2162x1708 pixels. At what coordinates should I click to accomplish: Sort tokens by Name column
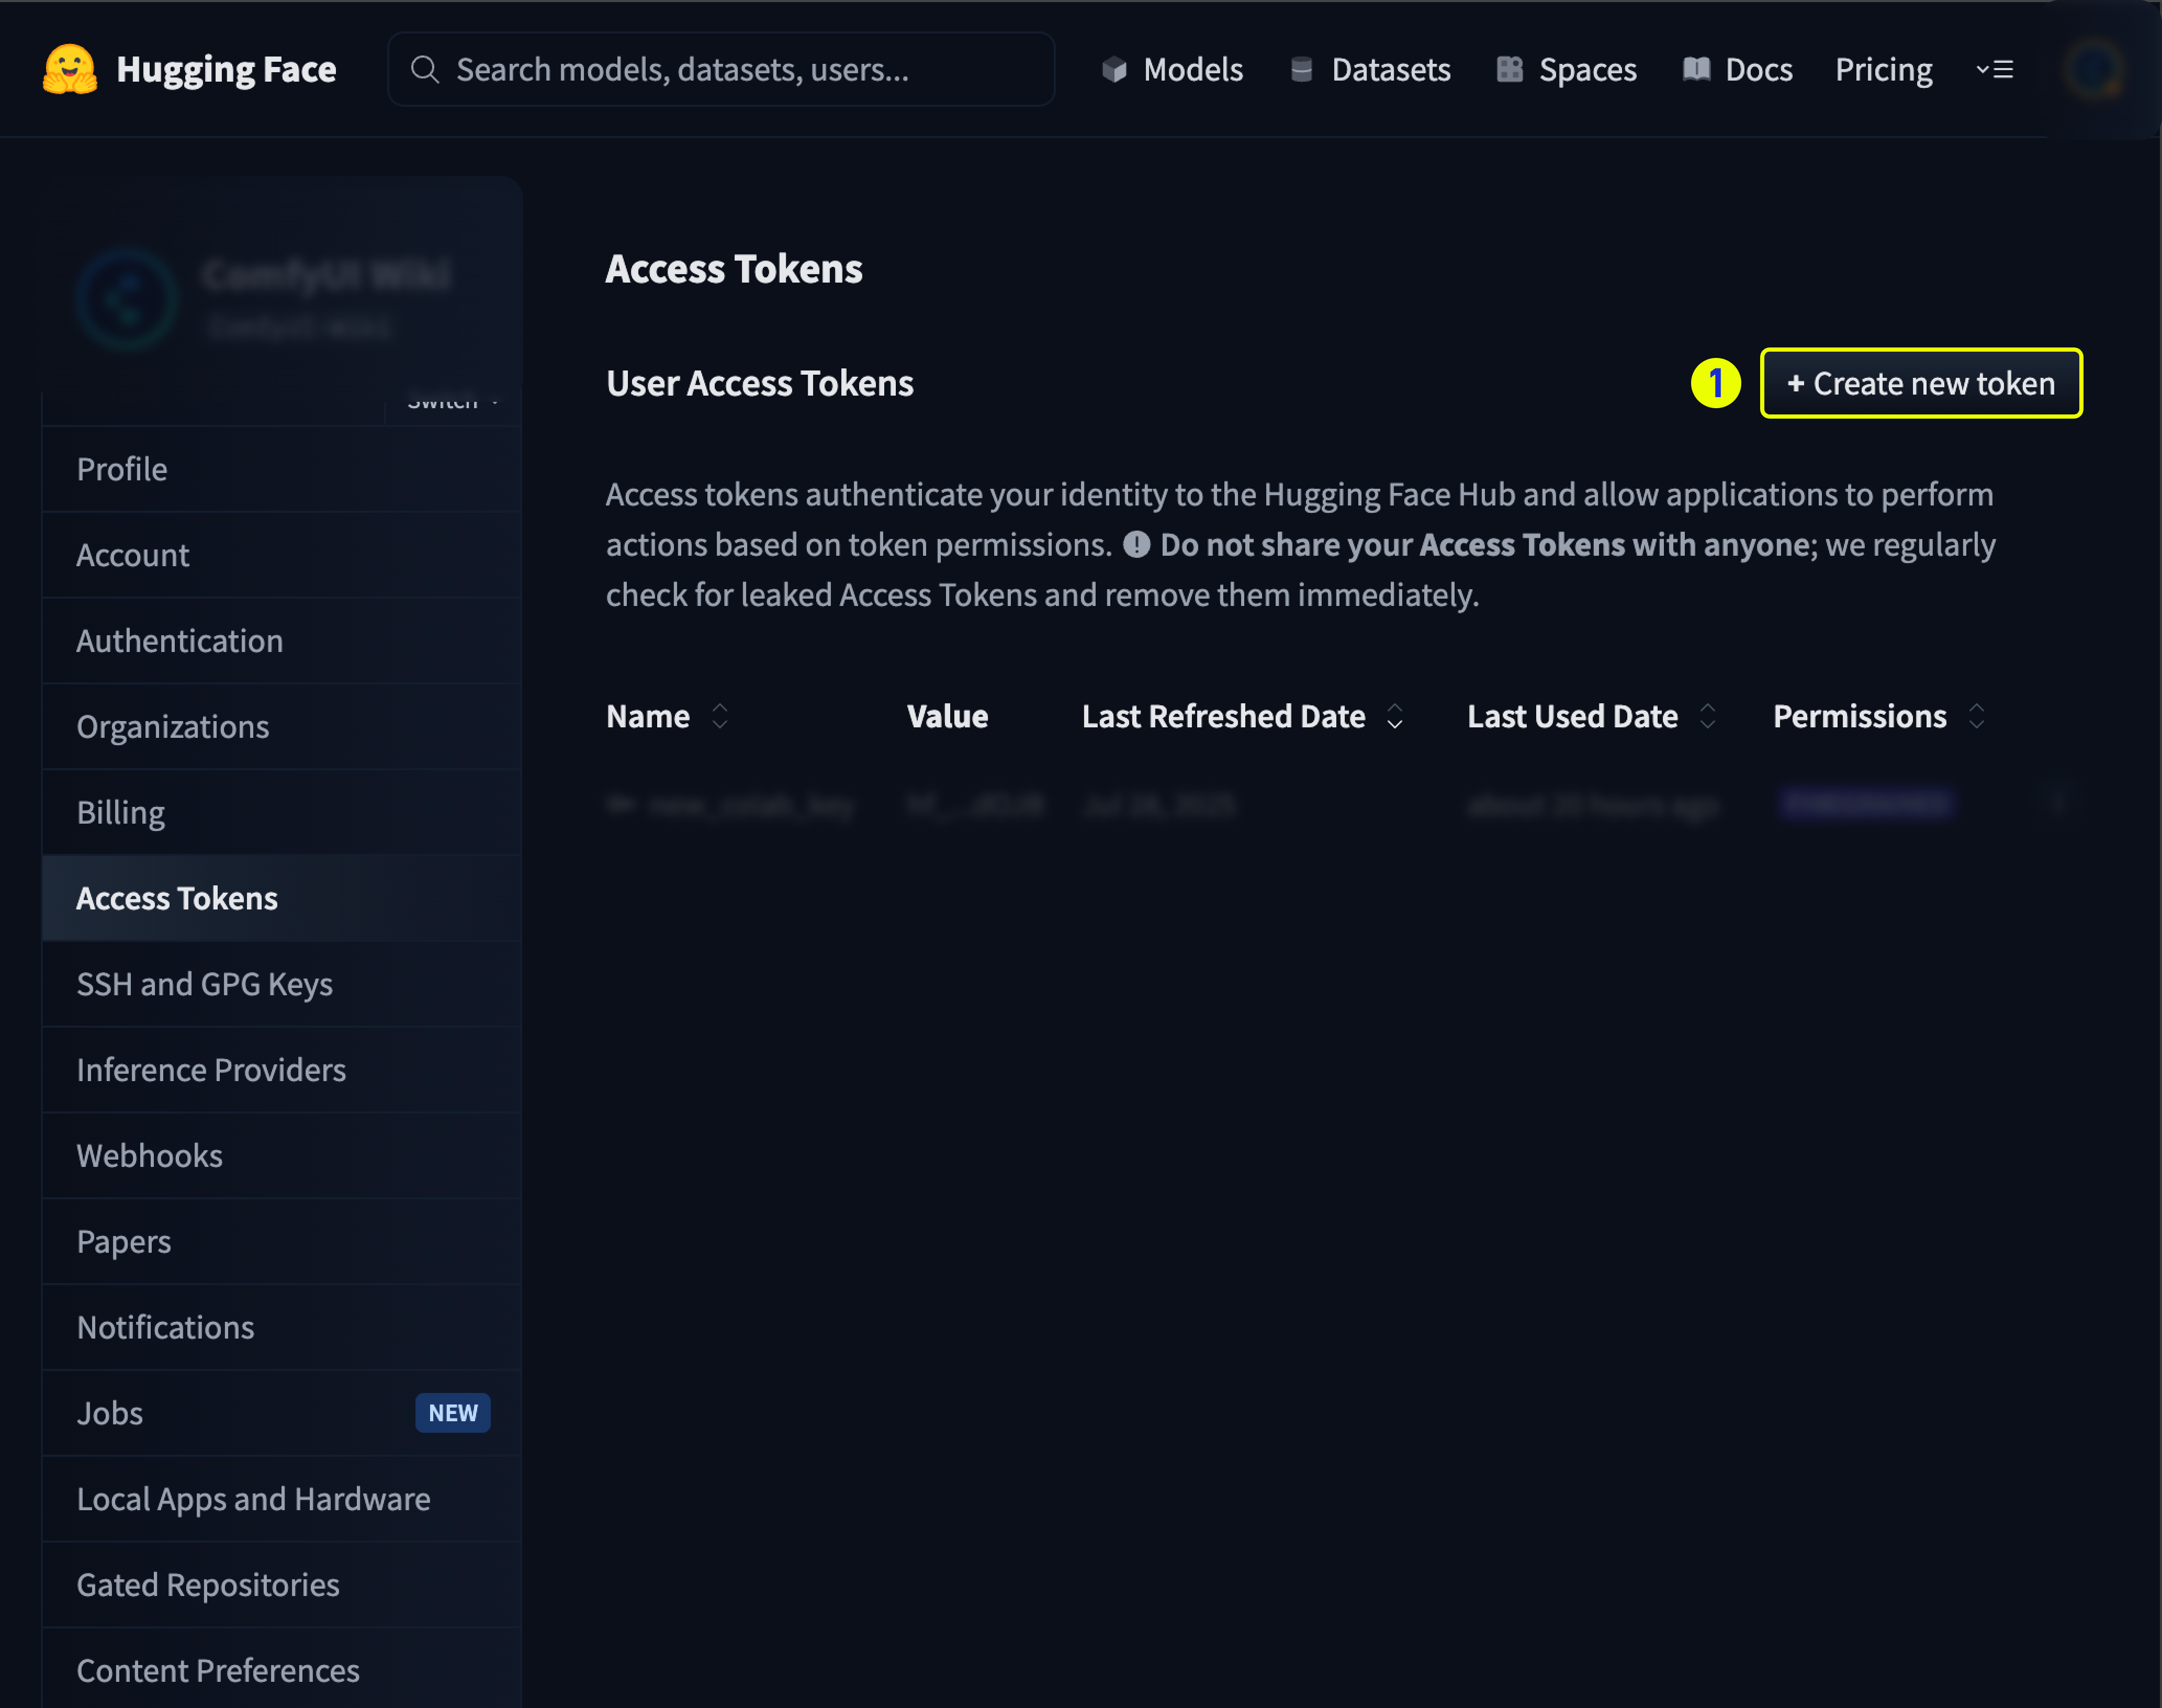[x=719, y=716]
